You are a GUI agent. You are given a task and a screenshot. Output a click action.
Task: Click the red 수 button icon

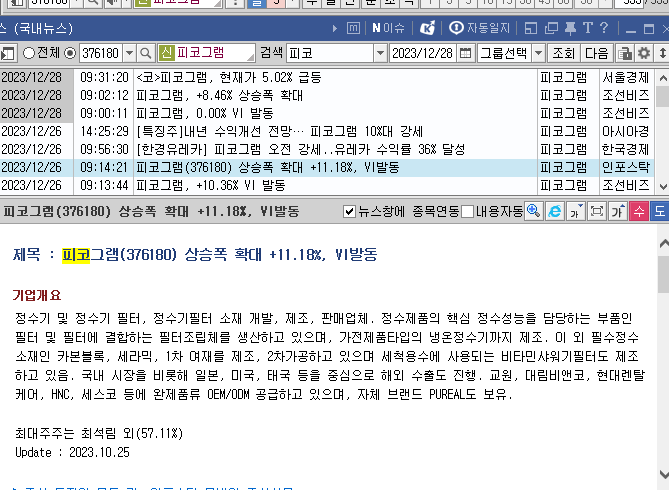point(639,211)
